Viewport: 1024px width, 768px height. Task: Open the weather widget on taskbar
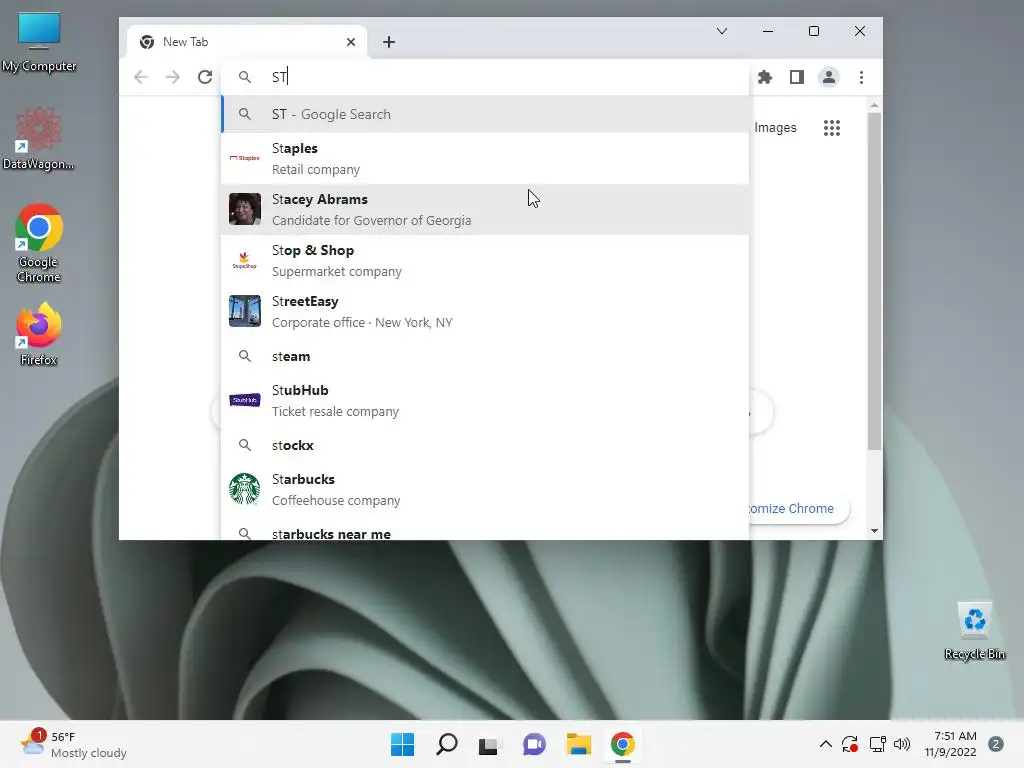click(73, 744)
